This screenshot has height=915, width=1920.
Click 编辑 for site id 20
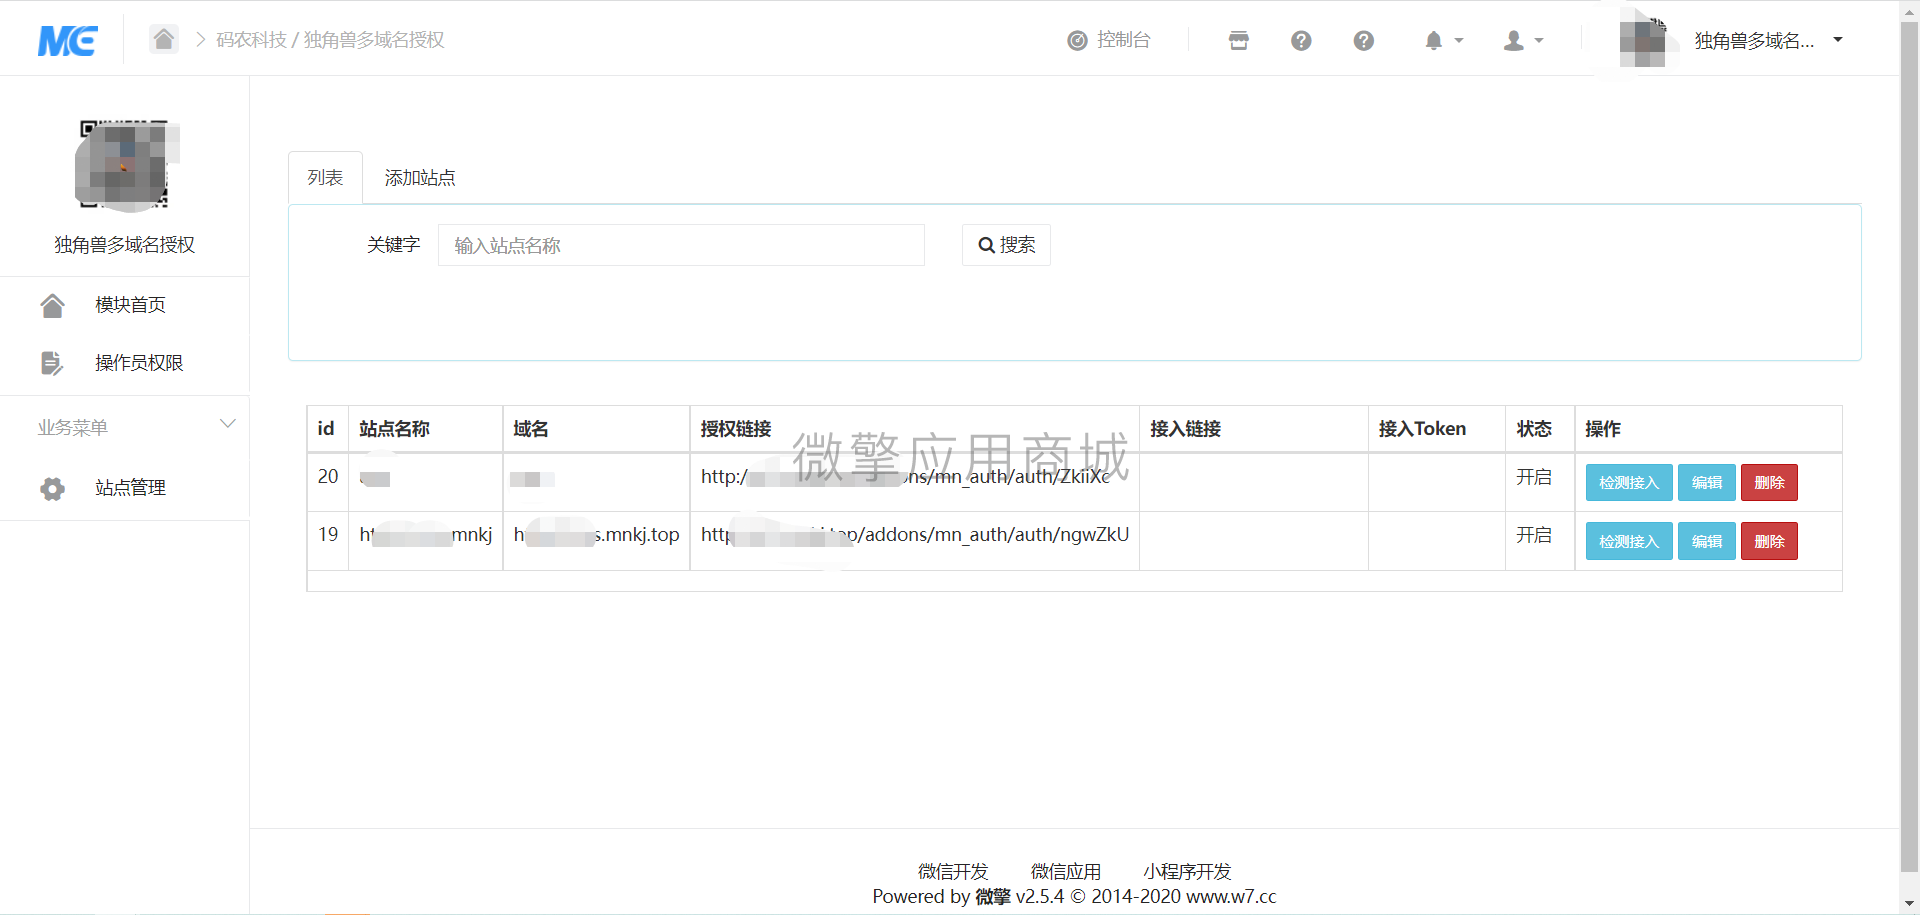1707,483
